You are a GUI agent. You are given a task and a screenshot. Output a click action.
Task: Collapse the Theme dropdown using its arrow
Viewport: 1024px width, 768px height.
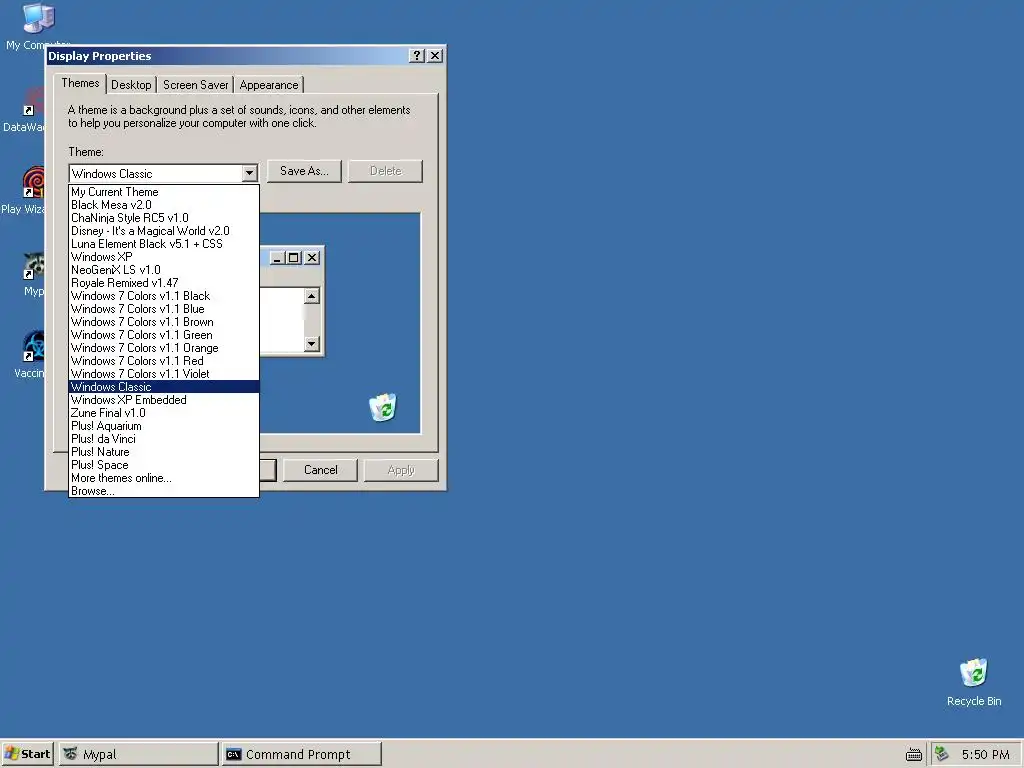(249, 174)
